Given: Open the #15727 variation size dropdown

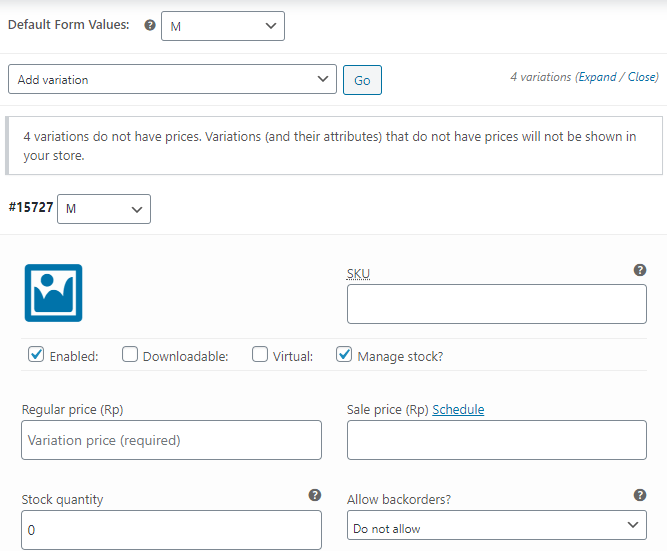Looking at the screenshot, I should (x=104, y=209).
